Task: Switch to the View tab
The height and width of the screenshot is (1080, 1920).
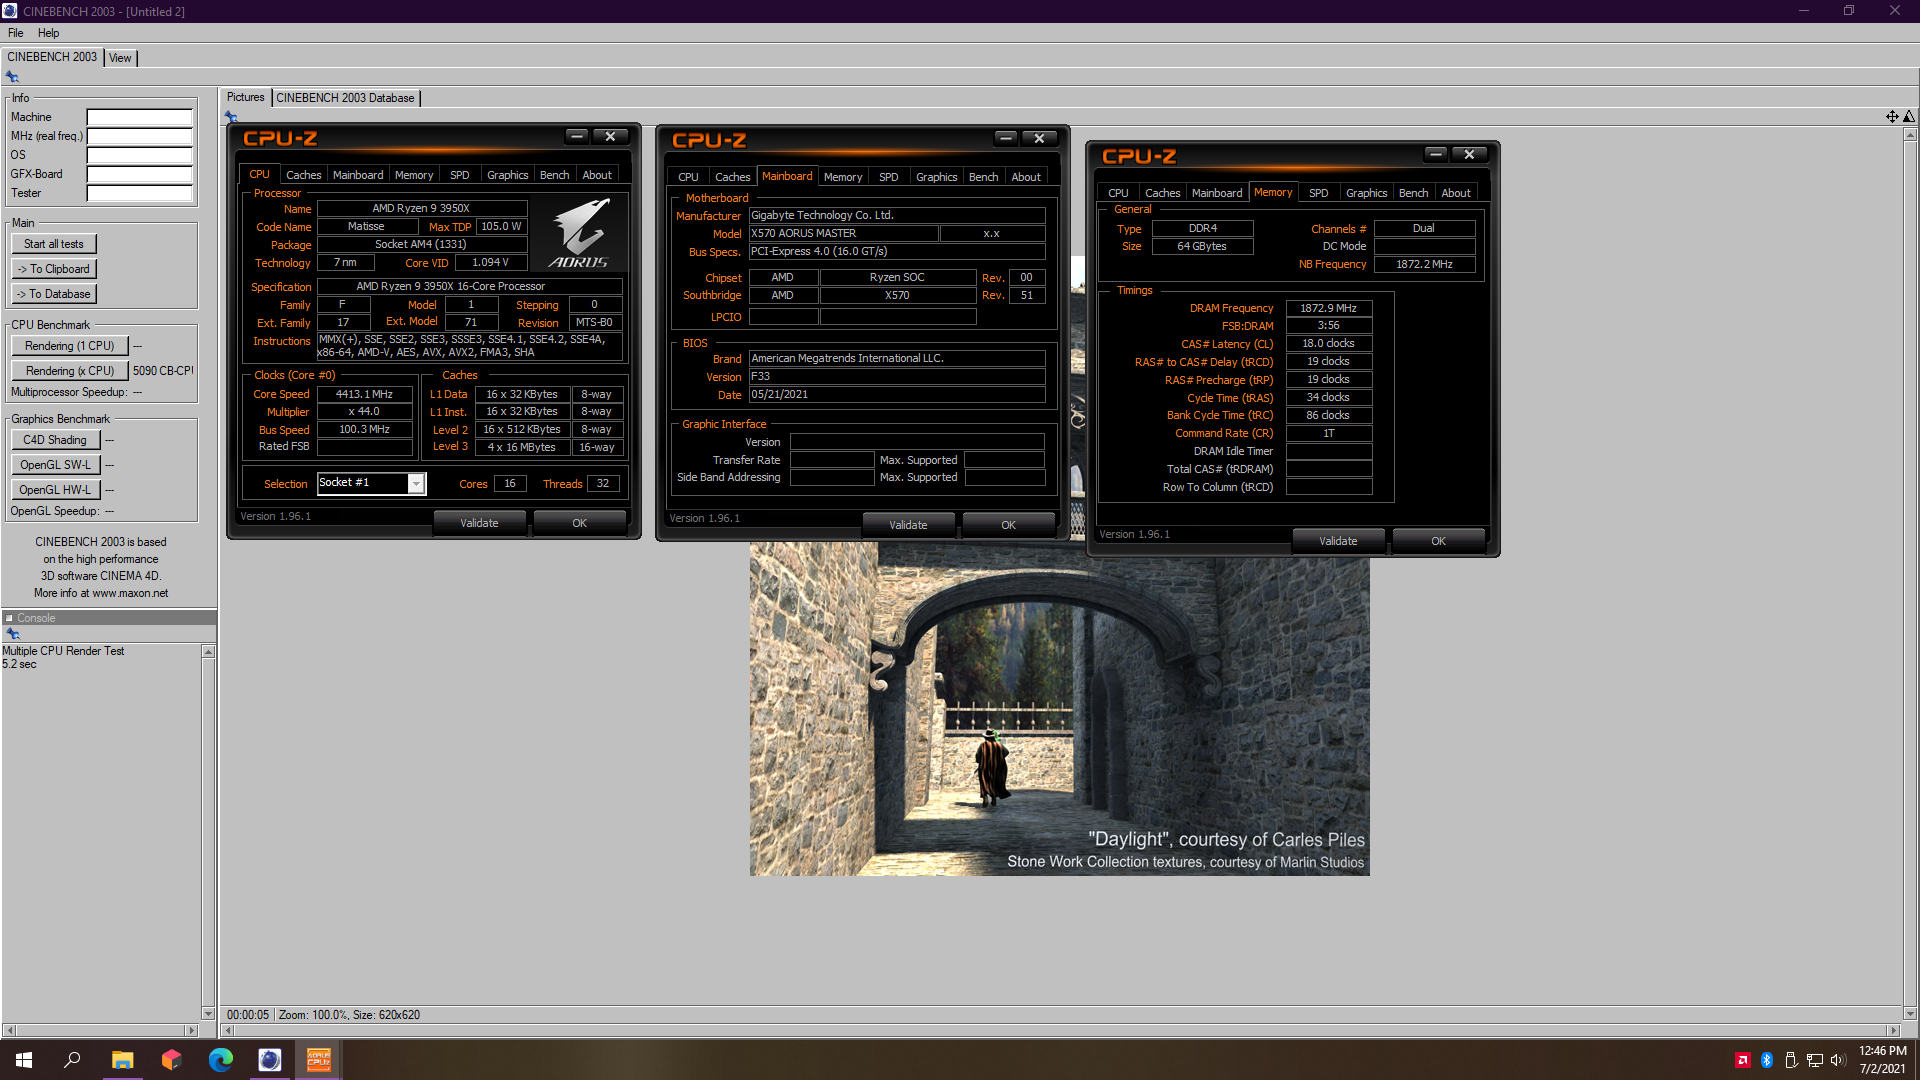Action: tap(120, 58)
